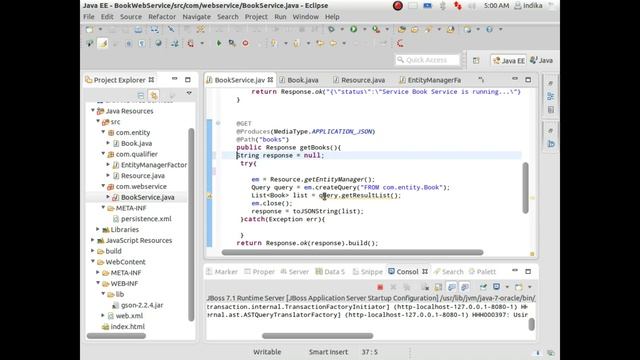Toggle Show Console When Standard Error Changes
Screen dimensions: 640x360
(x=464, y=287)
